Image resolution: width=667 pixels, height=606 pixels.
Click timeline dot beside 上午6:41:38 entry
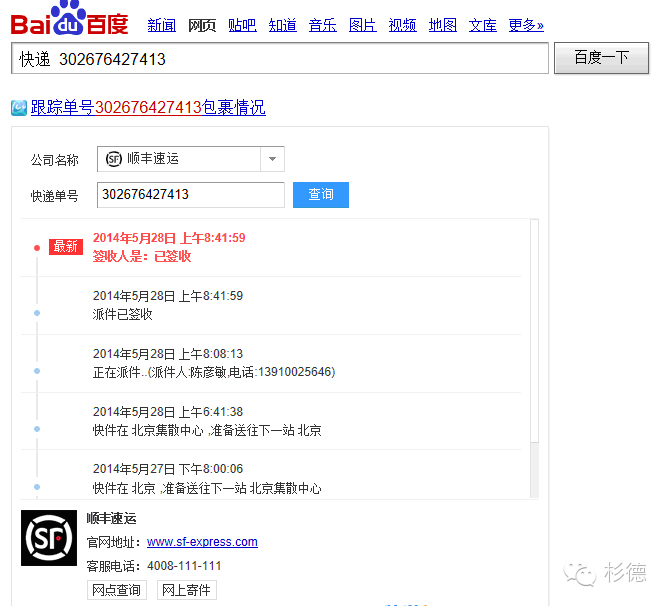click(x=37, y=429)
